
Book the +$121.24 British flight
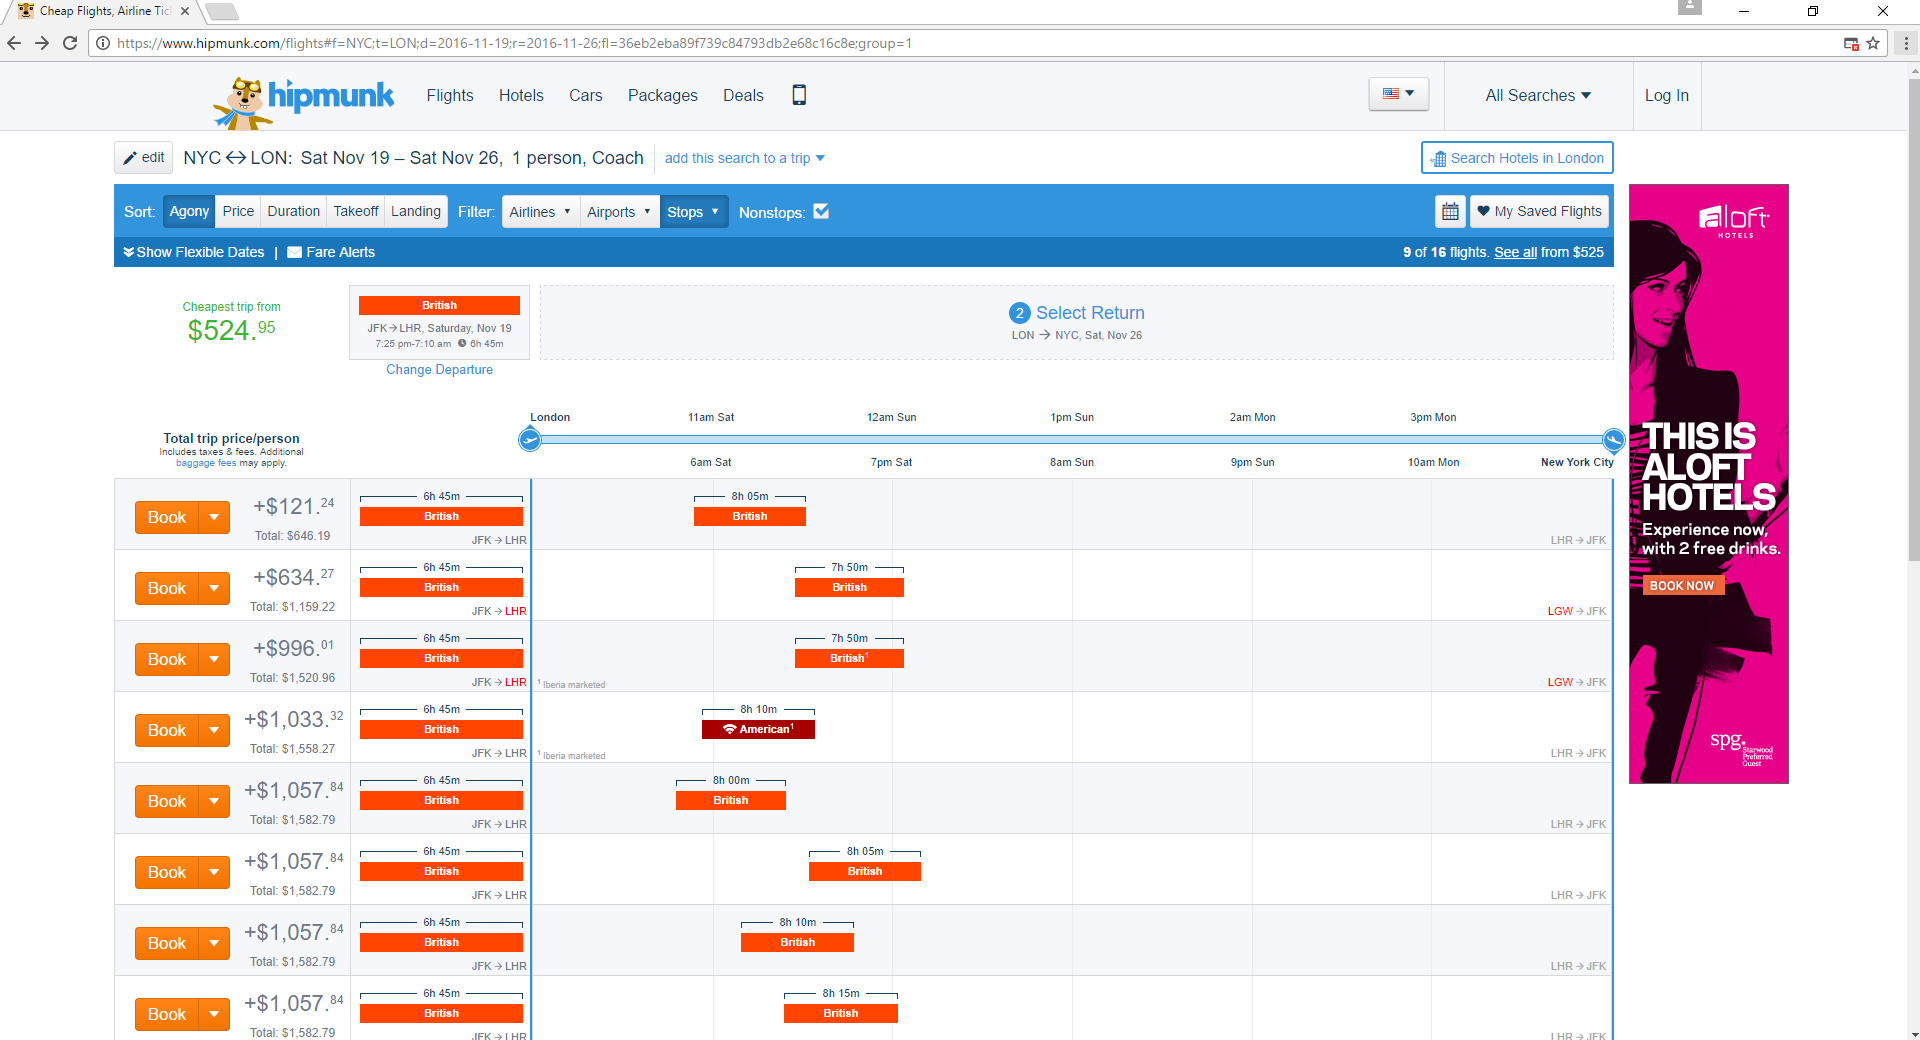click(x=167, y=518)
